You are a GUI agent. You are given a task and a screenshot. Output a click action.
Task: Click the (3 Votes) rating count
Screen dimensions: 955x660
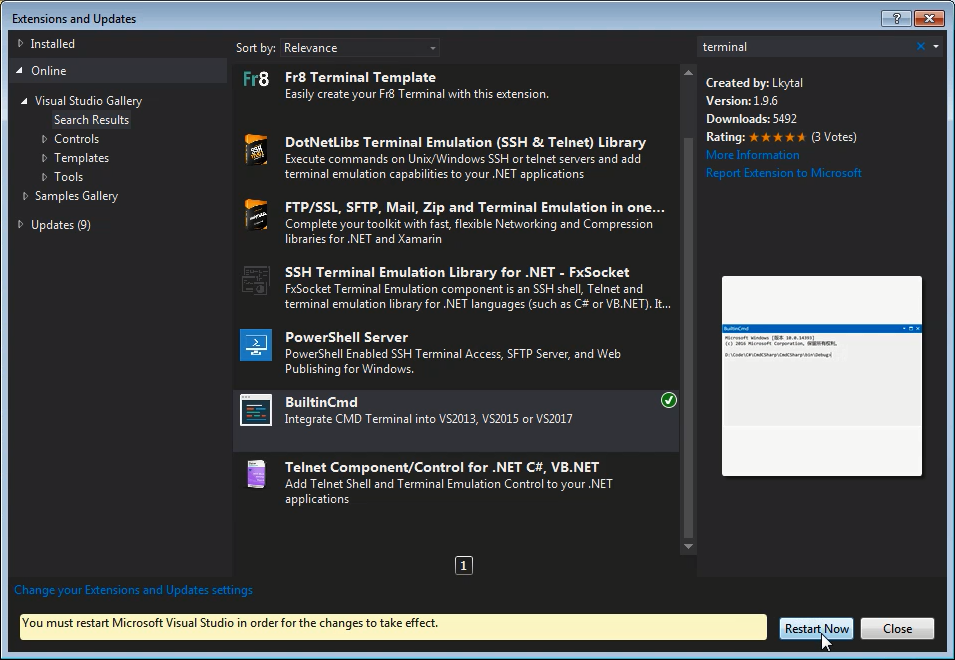pos(833,137)
